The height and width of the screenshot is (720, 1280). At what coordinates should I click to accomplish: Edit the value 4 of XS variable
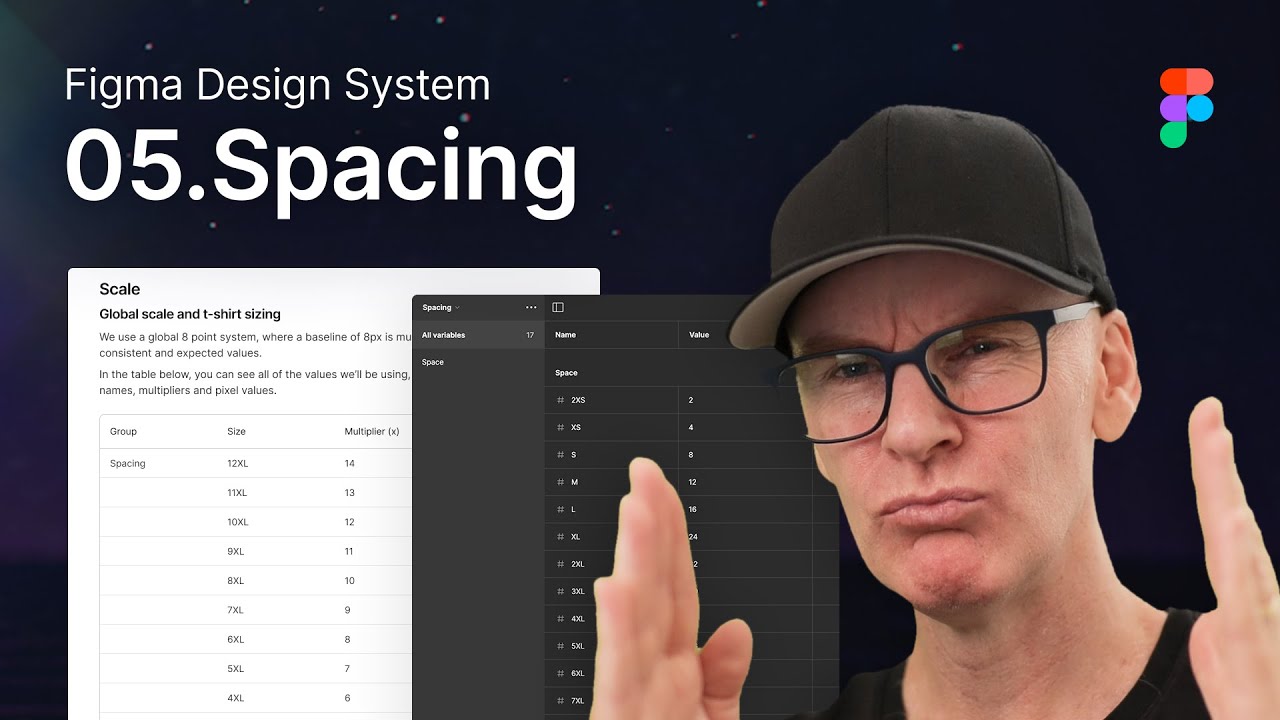[691, 427]
